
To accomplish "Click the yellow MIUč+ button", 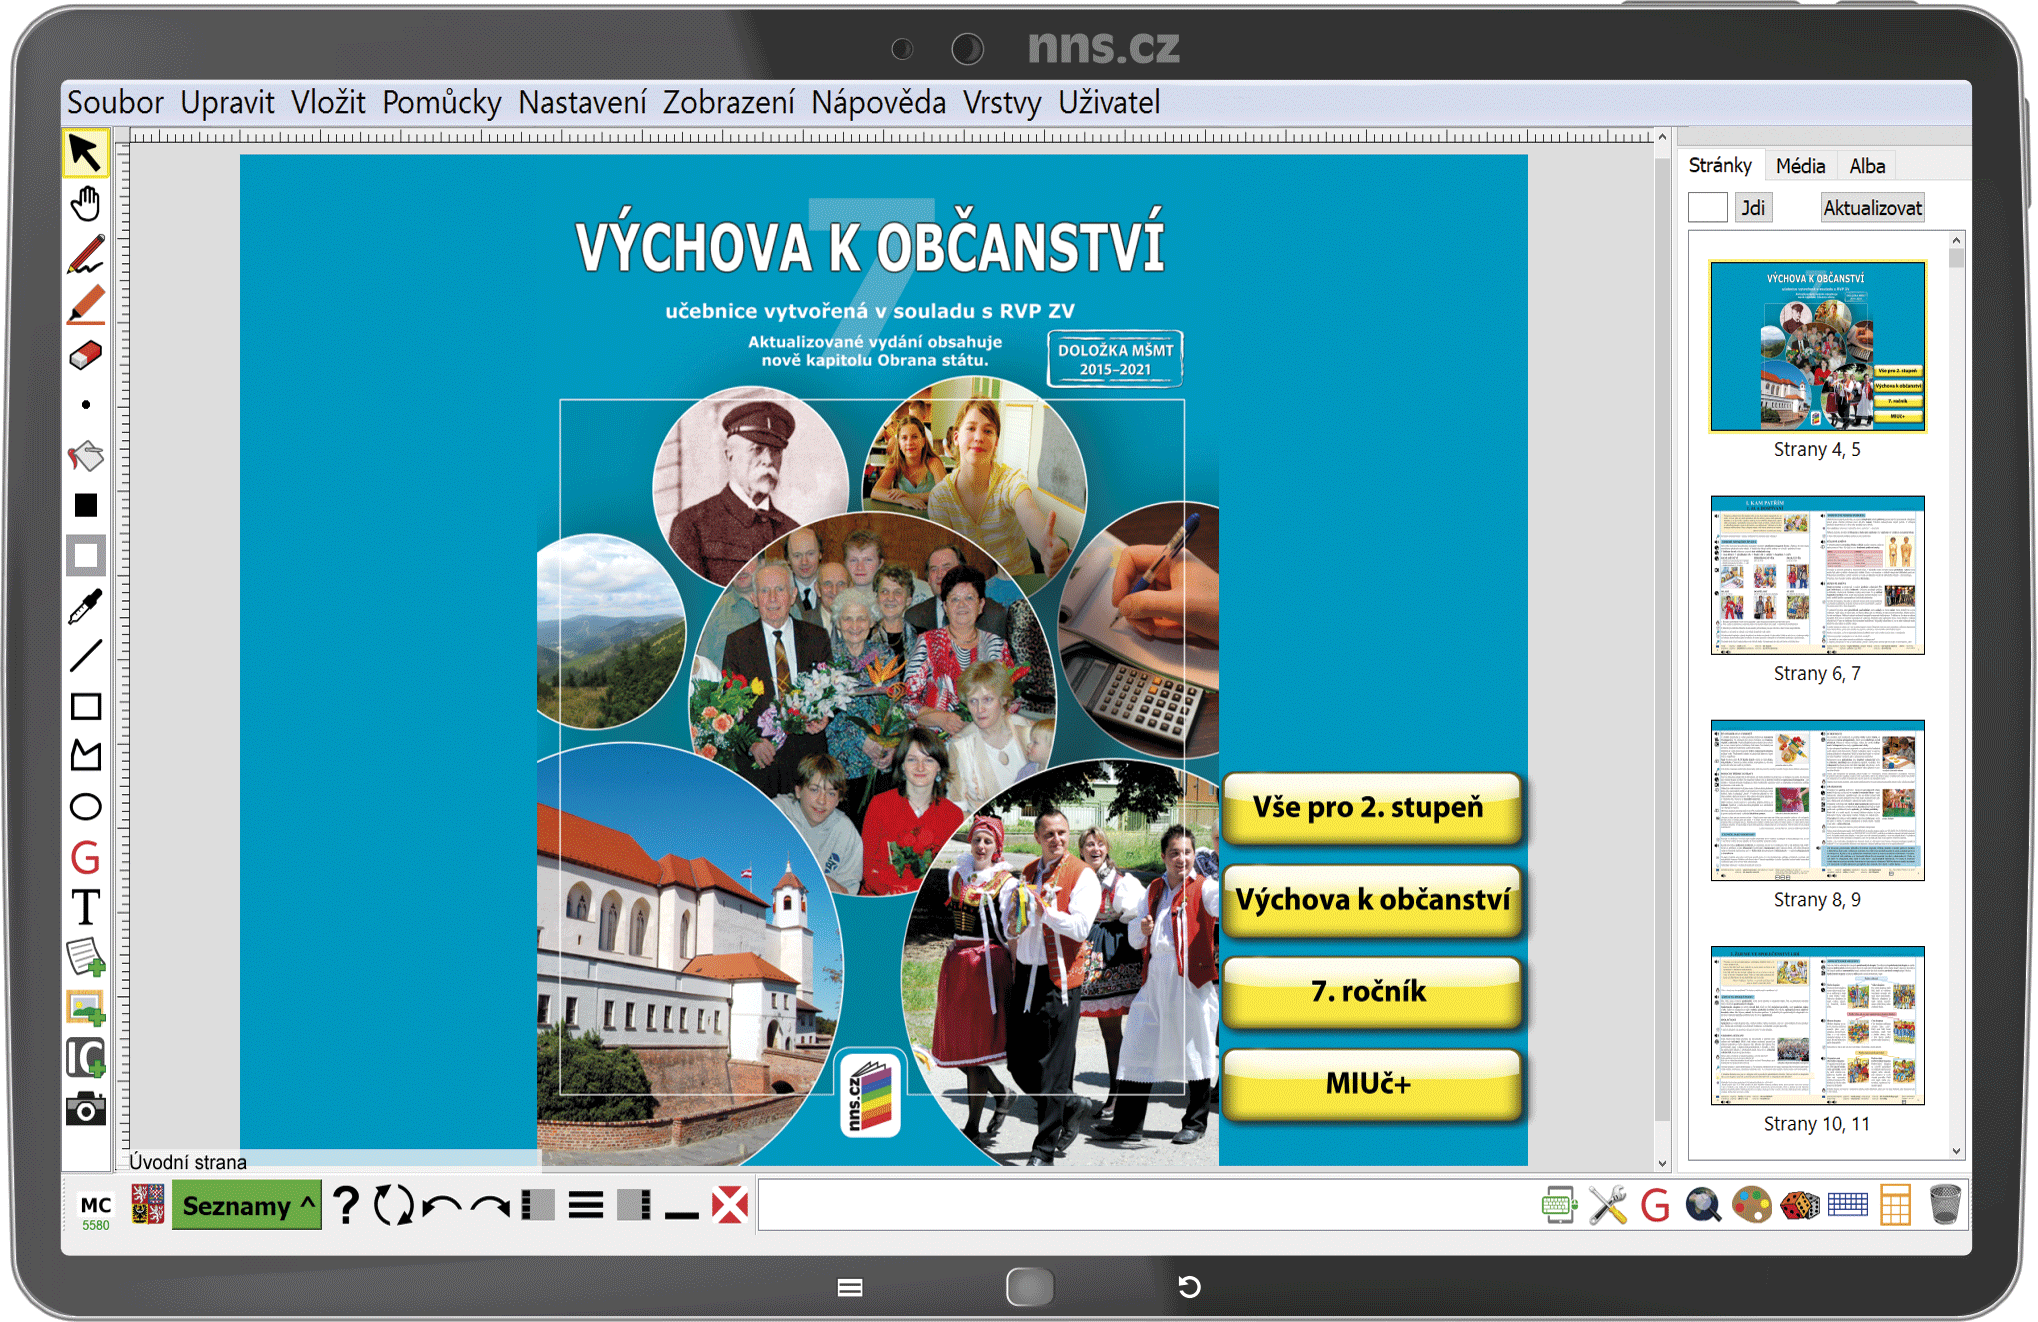I will coord(1370,1084).
